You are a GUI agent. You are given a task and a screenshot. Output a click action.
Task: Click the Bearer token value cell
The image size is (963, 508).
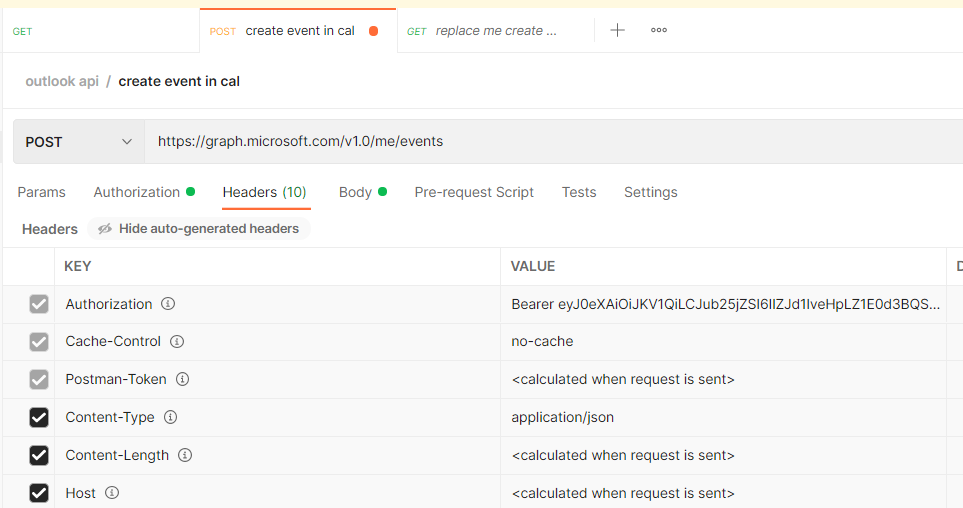723,304
